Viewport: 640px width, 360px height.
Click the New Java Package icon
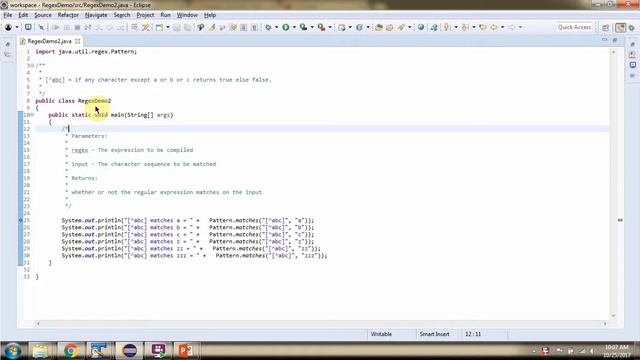tap(342, 27)
